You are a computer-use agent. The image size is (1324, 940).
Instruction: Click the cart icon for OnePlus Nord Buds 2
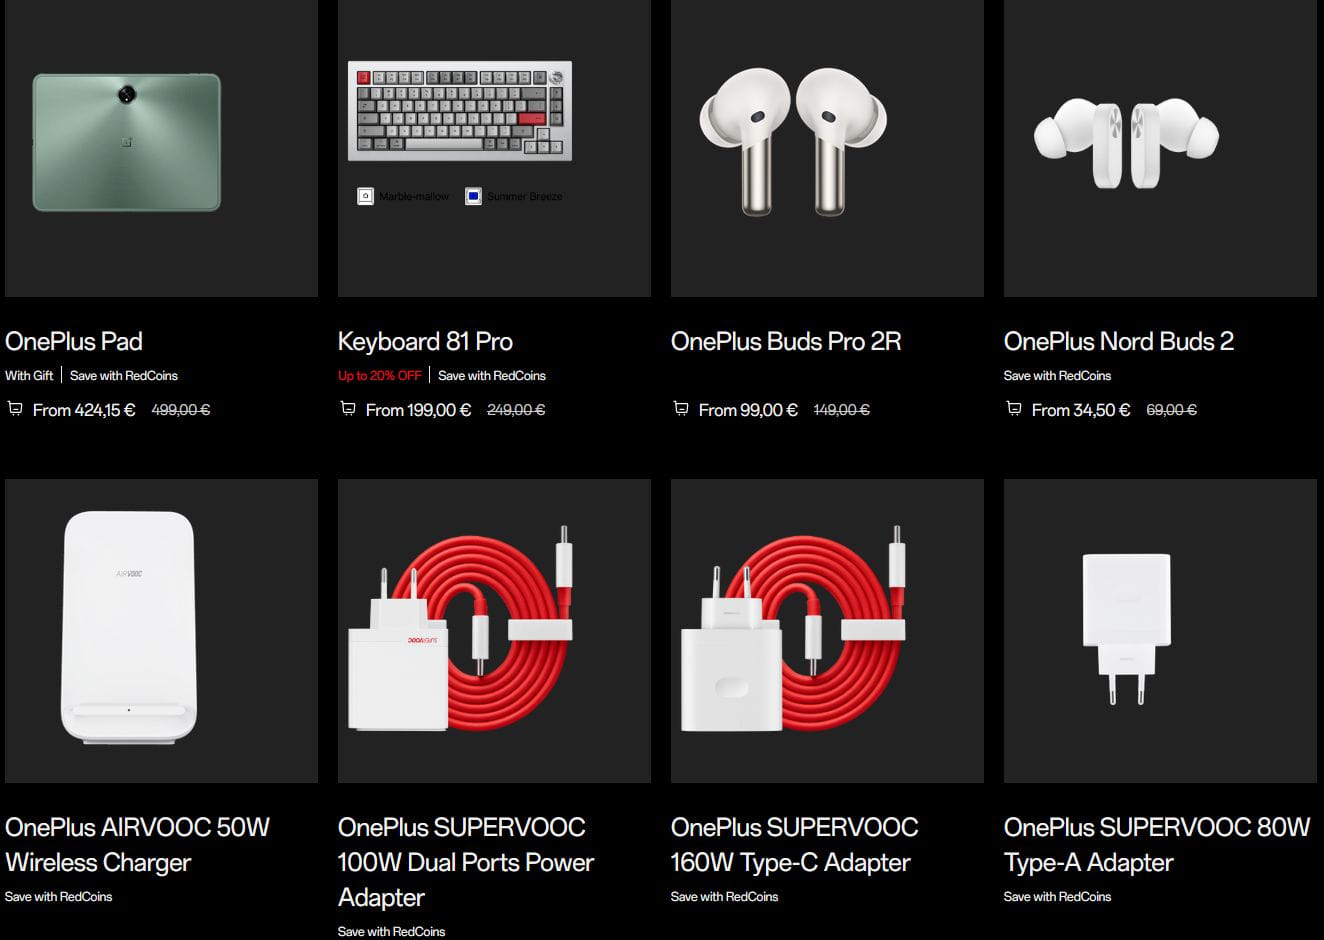point(1014,409)
